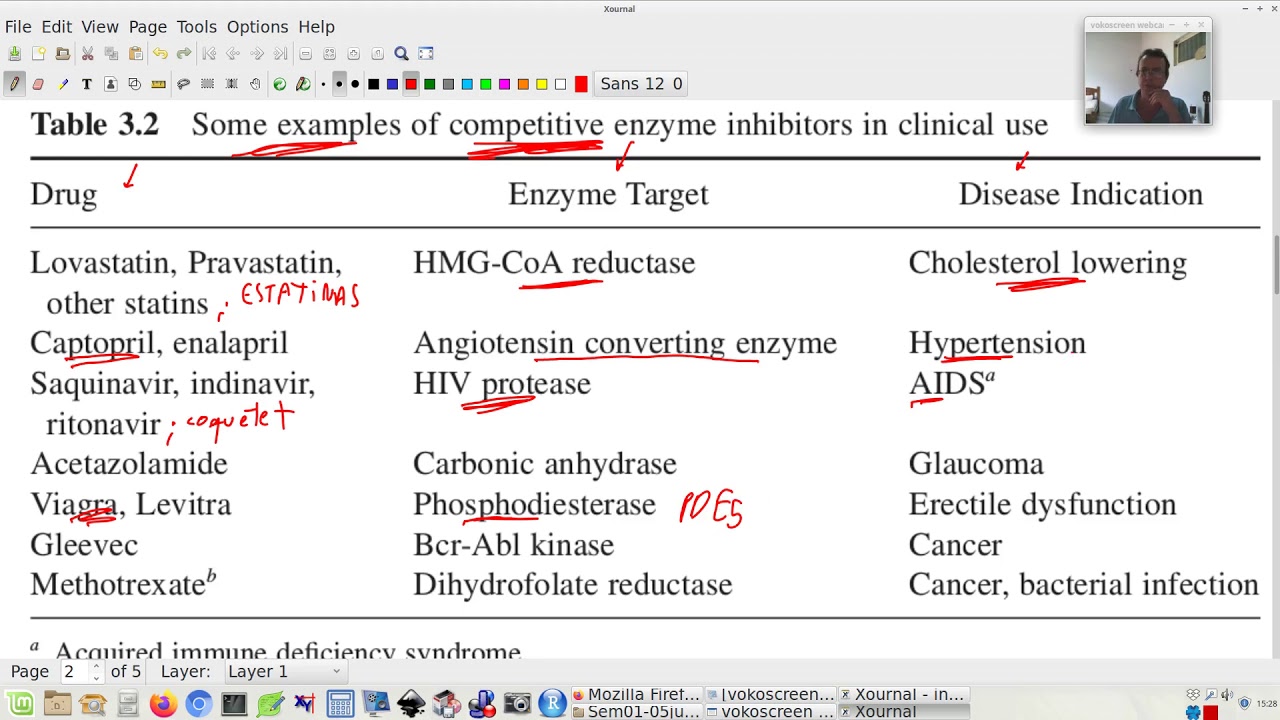1280x720 pixels.
Task: Toggle fullscreen mode icon
Action: [x=426, y=54]
